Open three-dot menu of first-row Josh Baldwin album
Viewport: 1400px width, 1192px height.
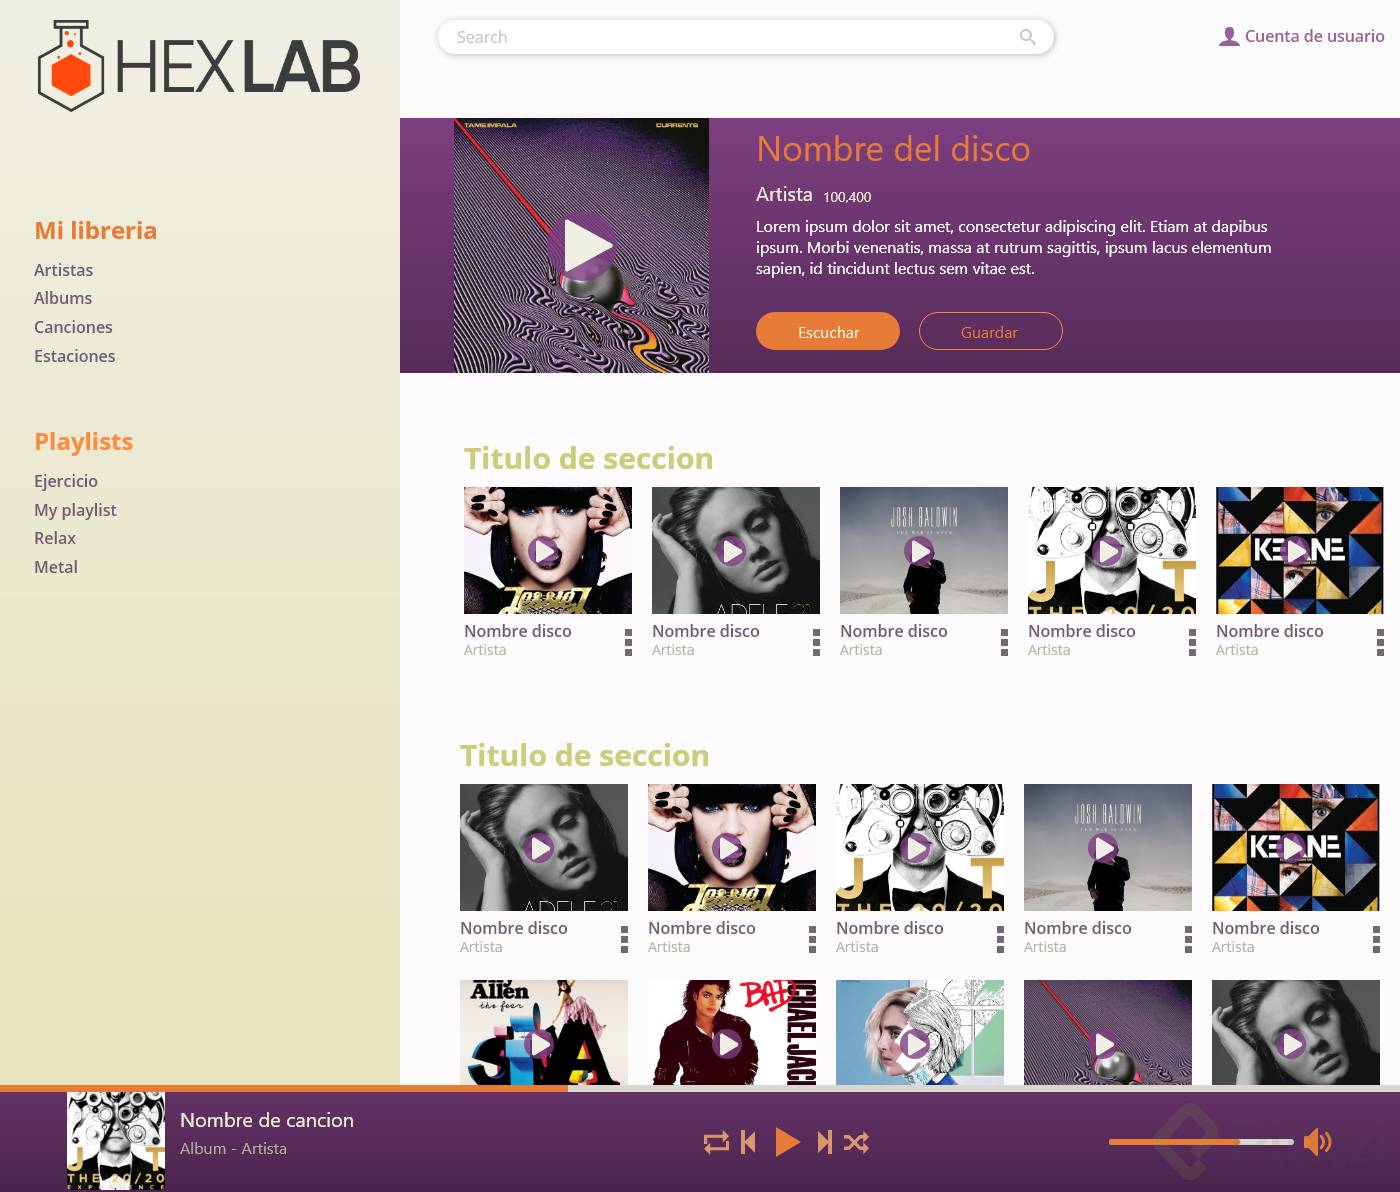(x=1004, y=642)
